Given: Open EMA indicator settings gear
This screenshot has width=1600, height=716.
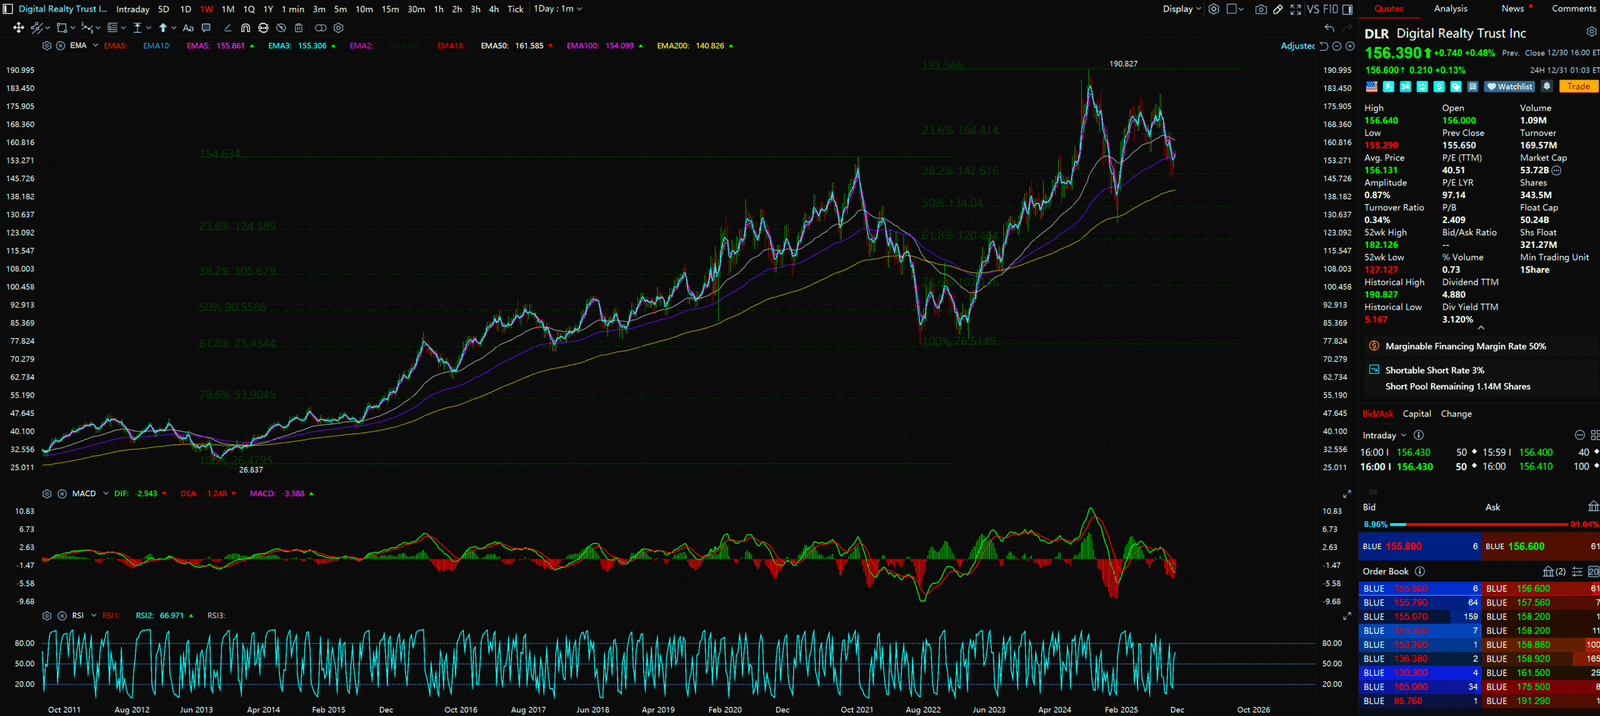Looking at the screenshot, I should (47, 46).
